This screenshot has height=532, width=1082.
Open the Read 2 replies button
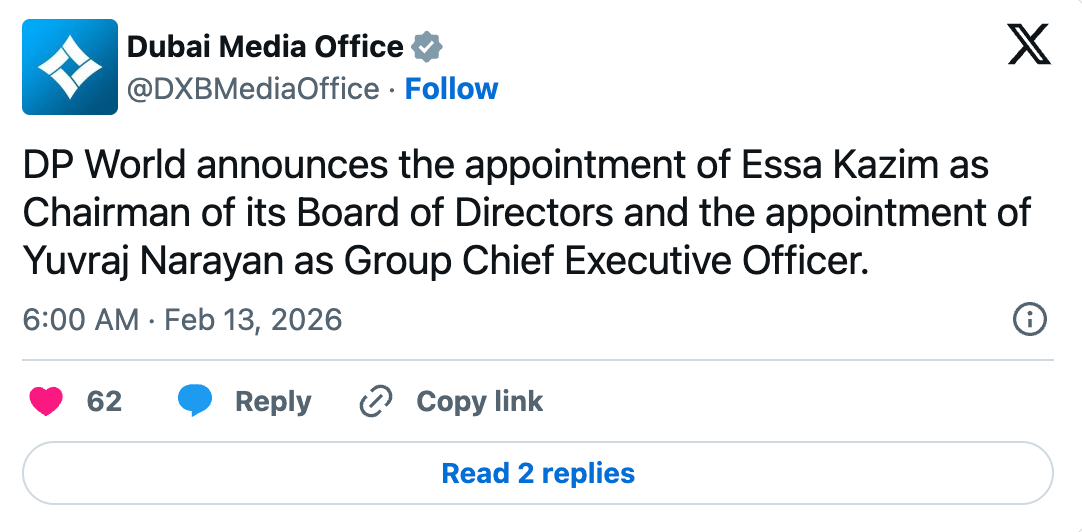[x=538, y=473]
